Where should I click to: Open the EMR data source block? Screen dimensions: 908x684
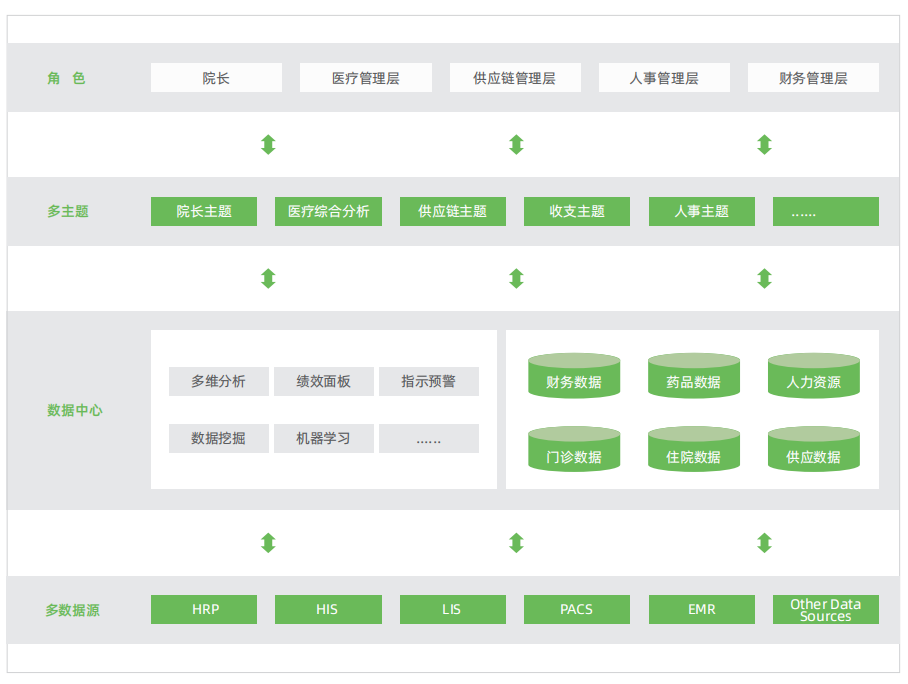pos(701,609)
